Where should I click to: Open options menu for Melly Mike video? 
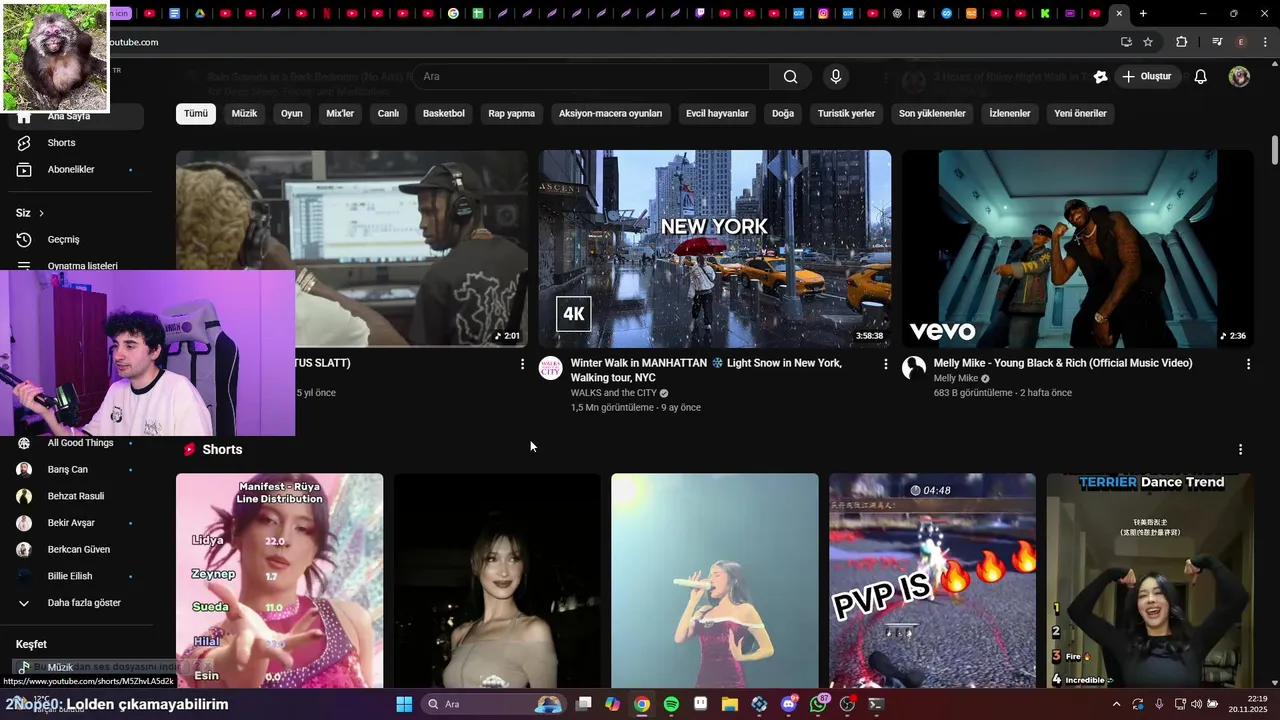tap(1248, 365)
